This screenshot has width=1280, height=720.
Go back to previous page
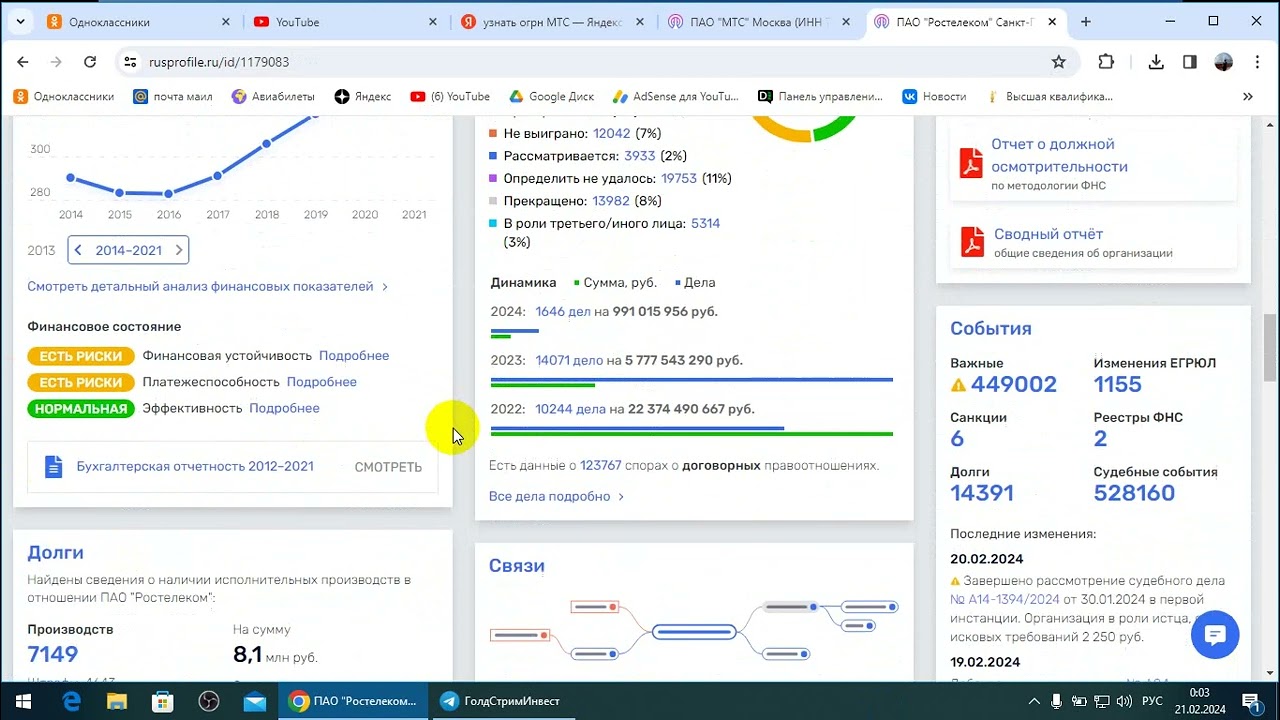(x=23, y=62)
